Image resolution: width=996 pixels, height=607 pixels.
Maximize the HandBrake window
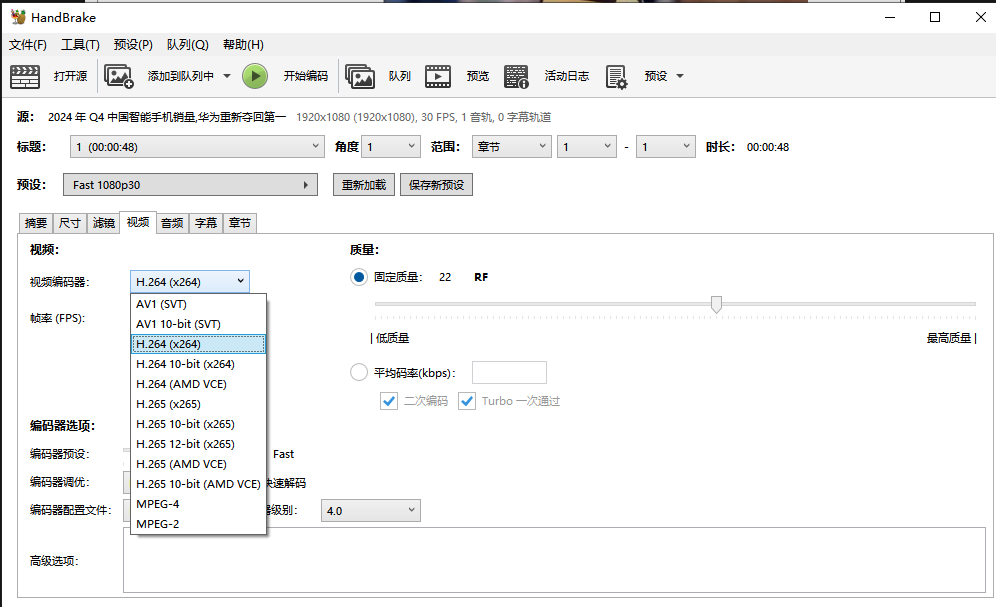click(x=935, y=17)
